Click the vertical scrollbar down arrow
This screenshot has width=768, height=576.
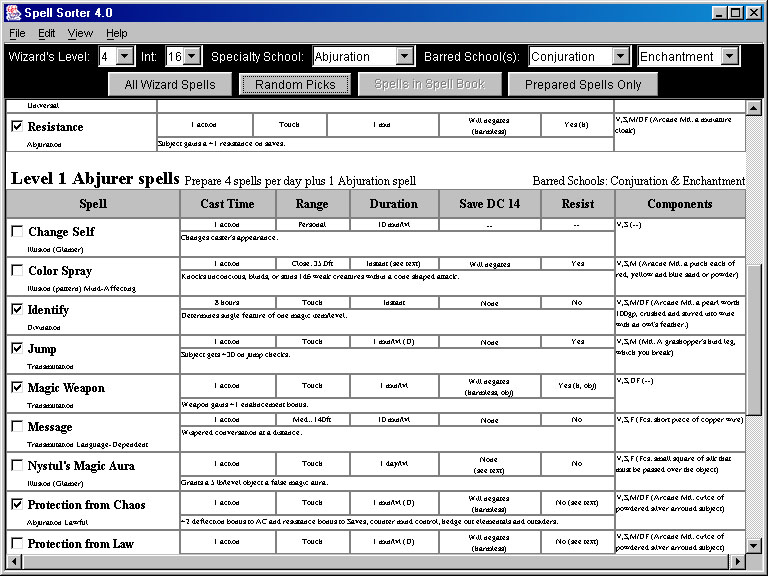coord(754,545)
